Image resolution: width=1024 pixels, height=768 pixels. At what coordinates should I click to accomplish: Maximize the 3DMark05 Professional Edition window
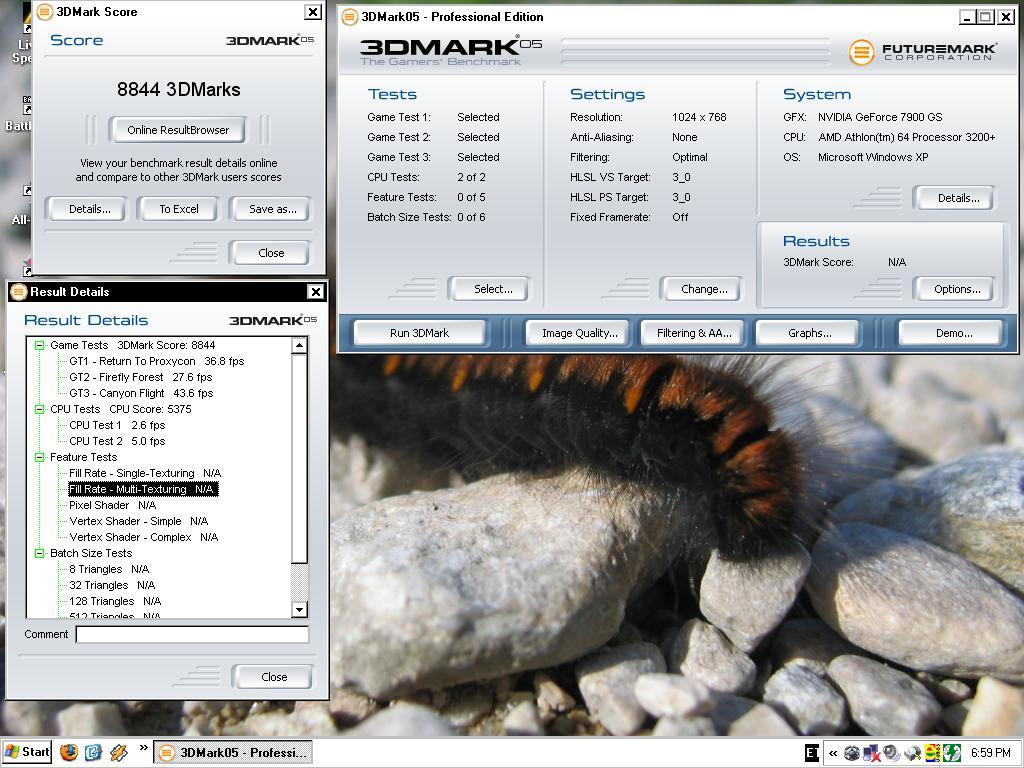[985, 17]
